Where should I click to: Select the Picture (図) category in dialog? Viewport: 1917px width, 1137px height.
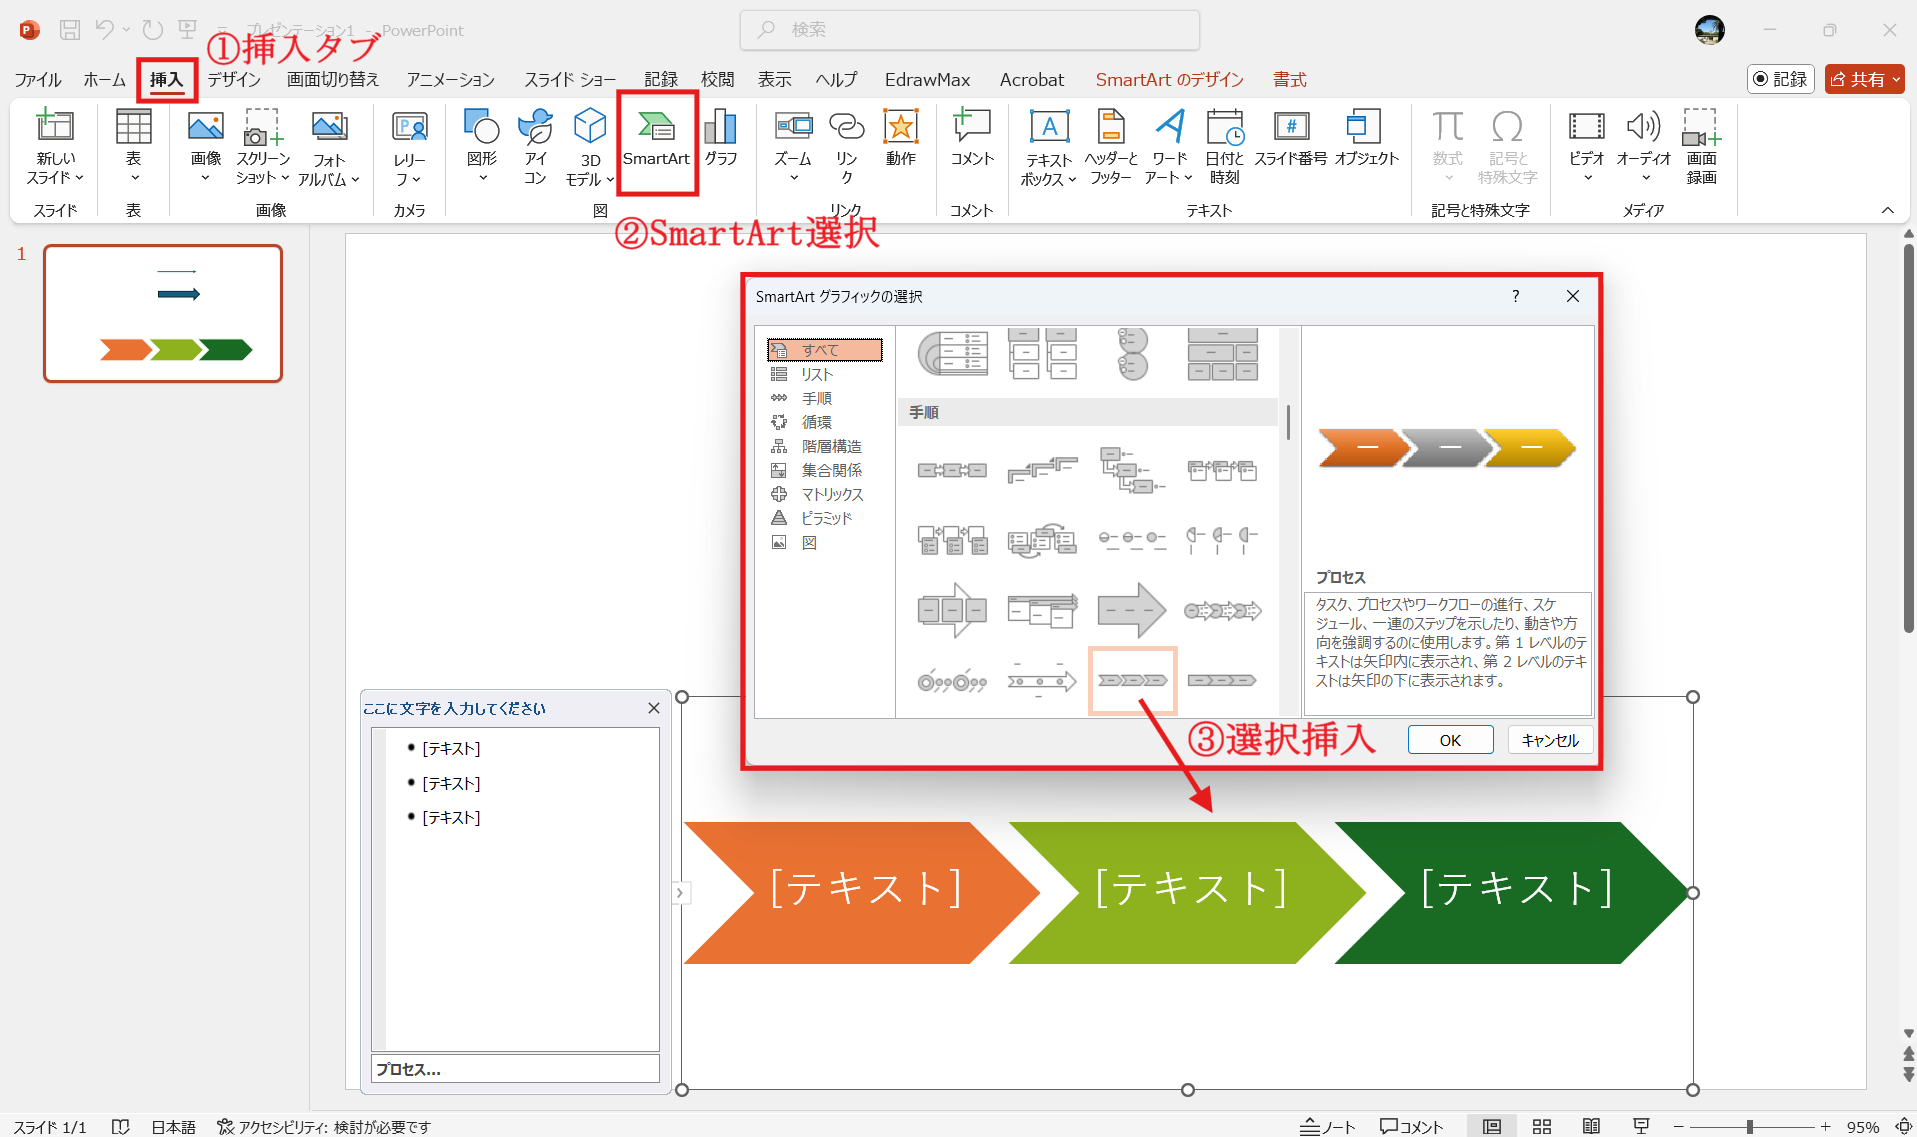click(x=808, y=542)
